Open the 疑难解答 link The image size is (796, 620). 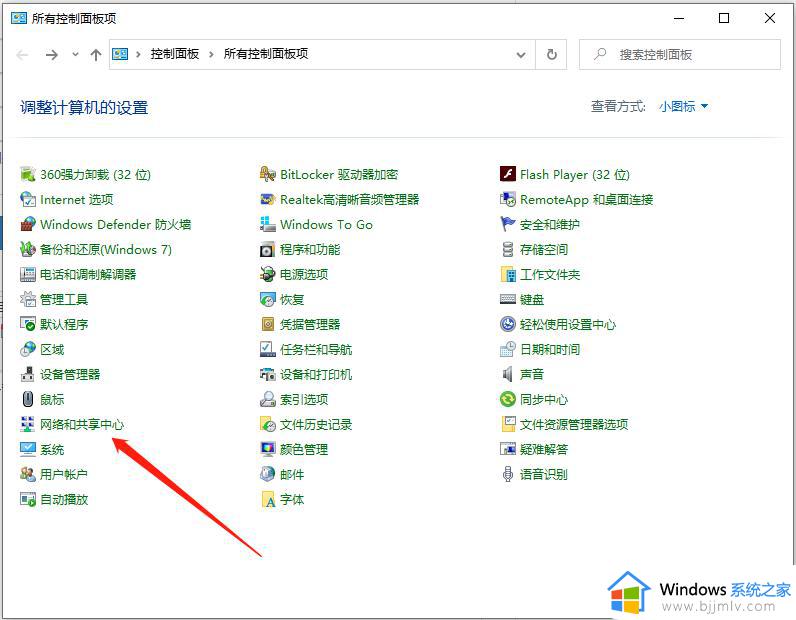click(x=544, y=449)
